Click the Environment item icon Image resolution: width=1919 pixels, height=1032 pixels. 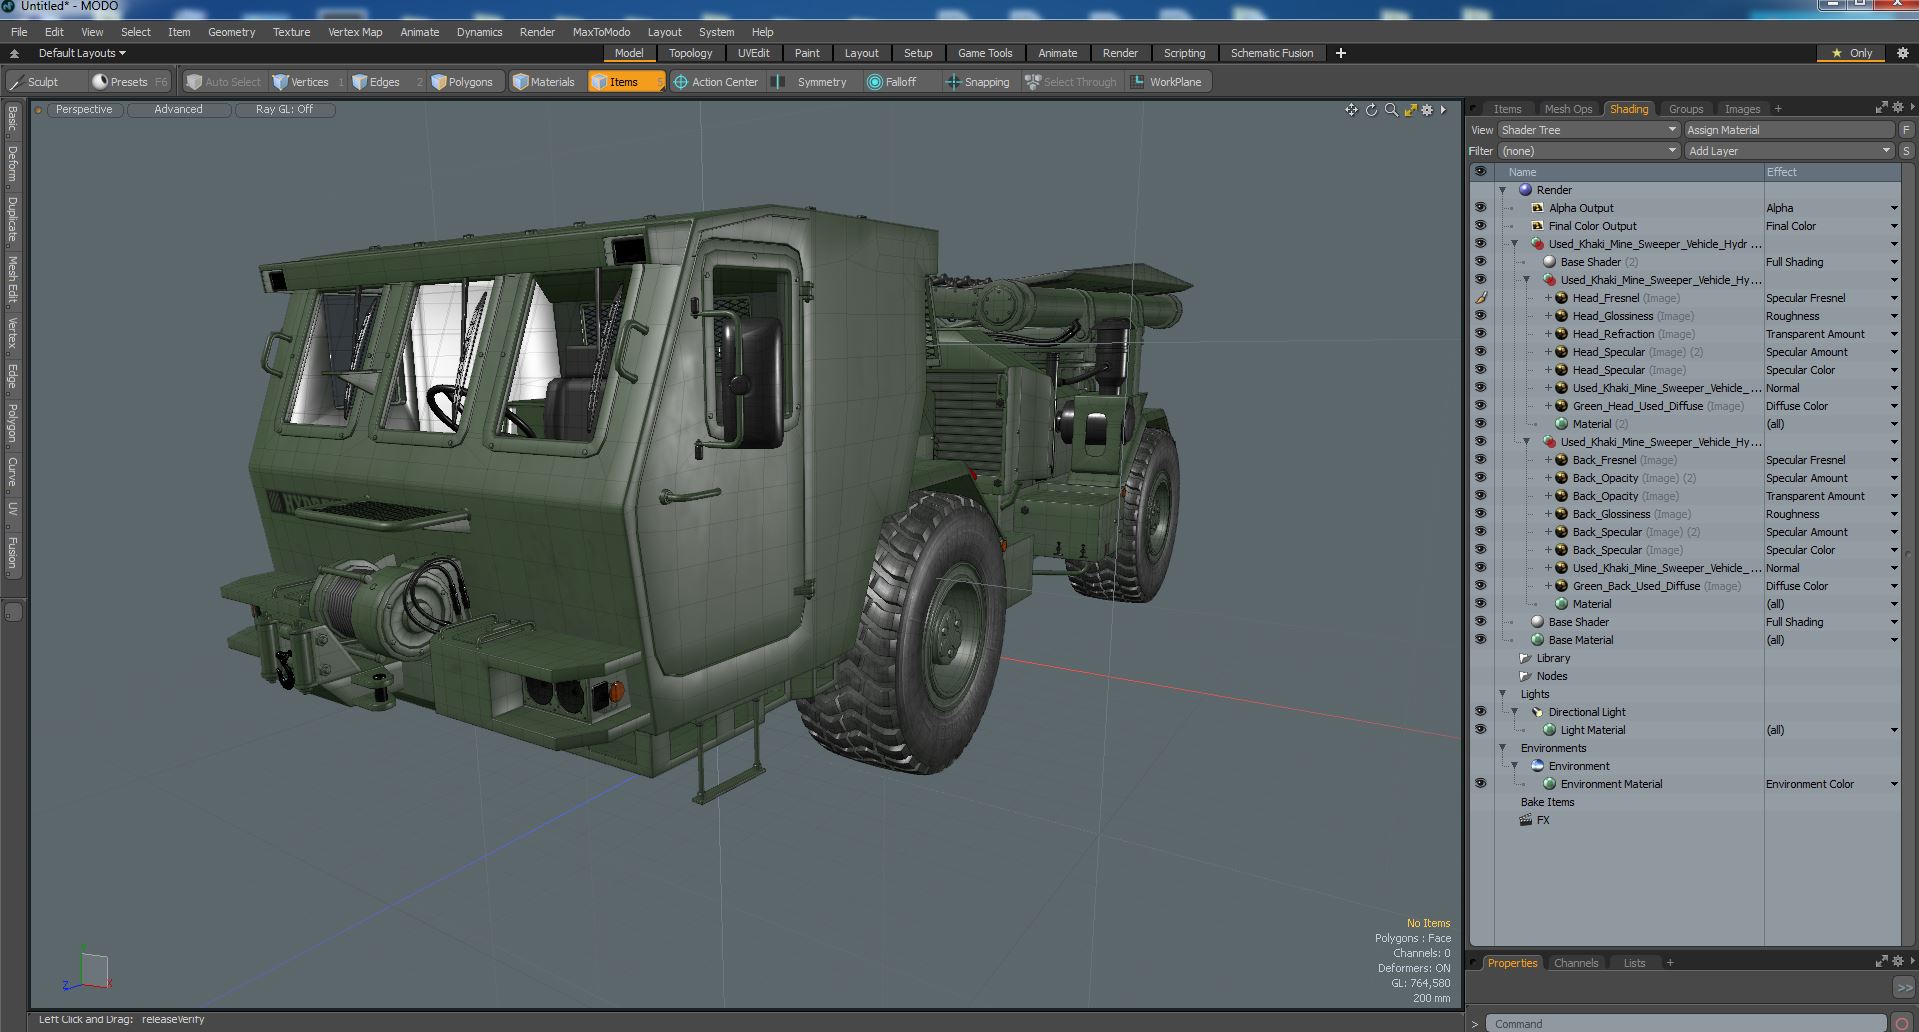(1537, 766)
